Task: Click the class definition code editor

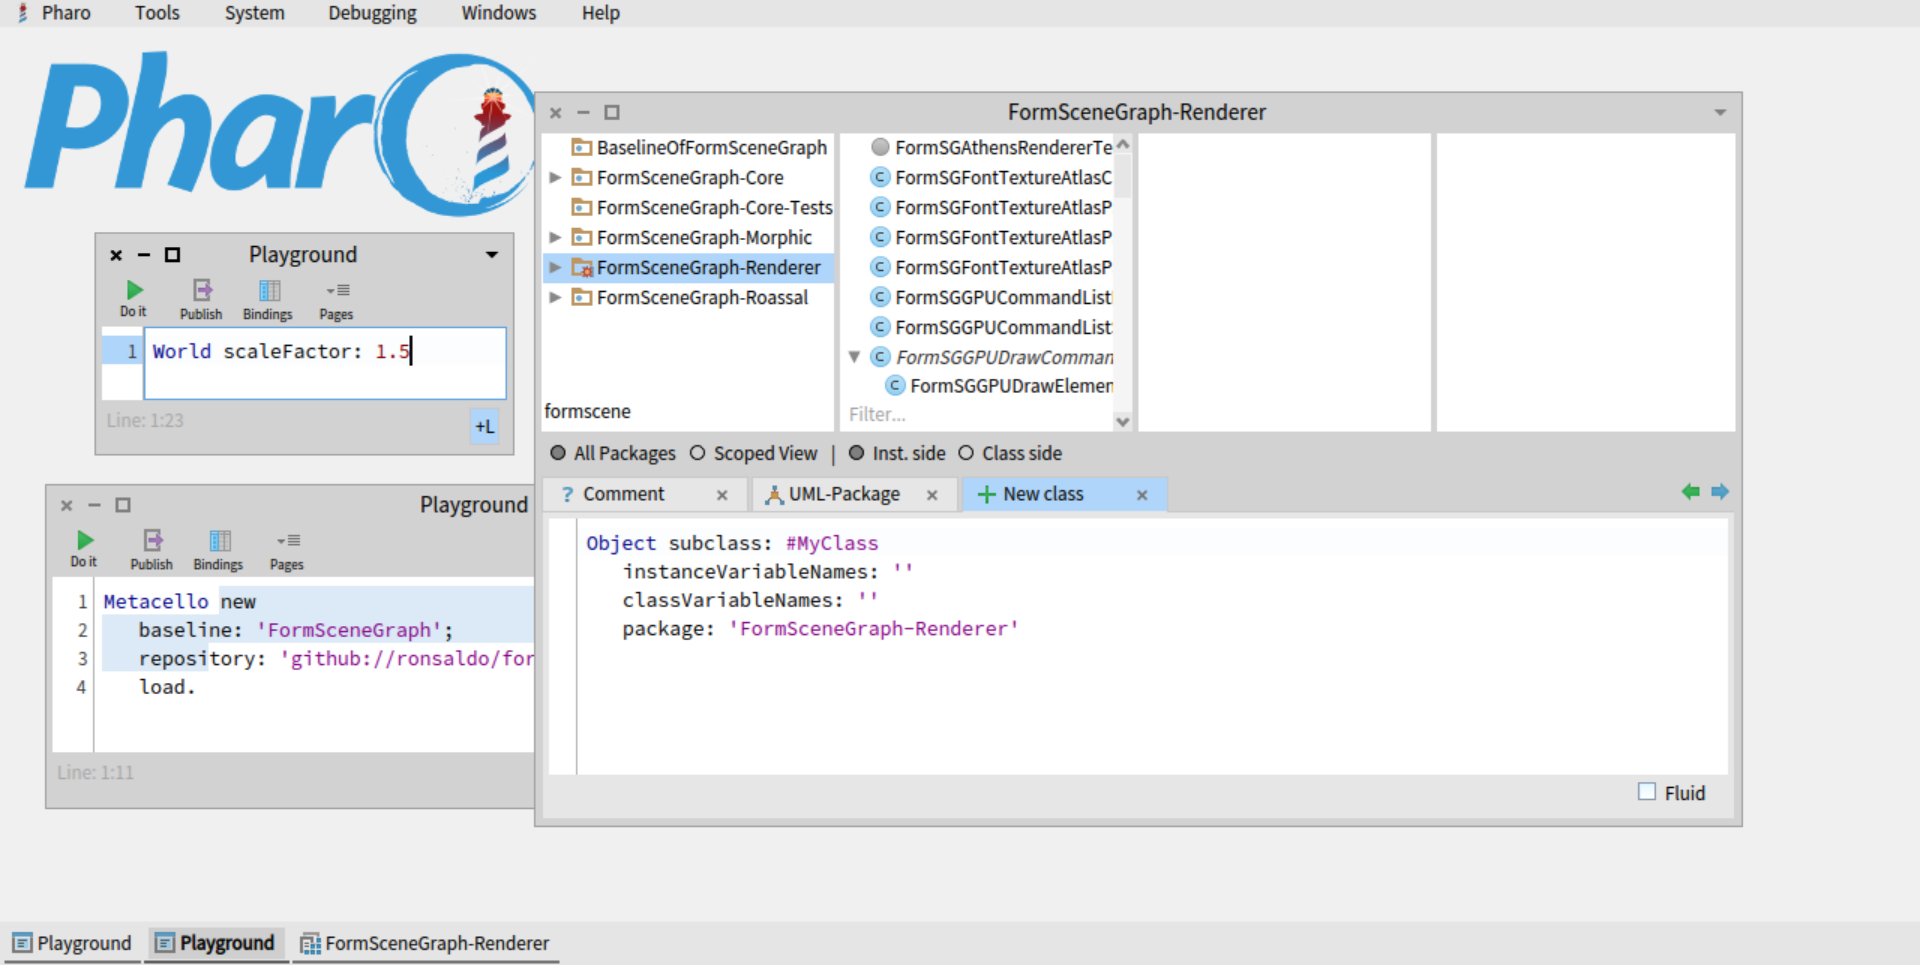Action: pos(1152,646)
